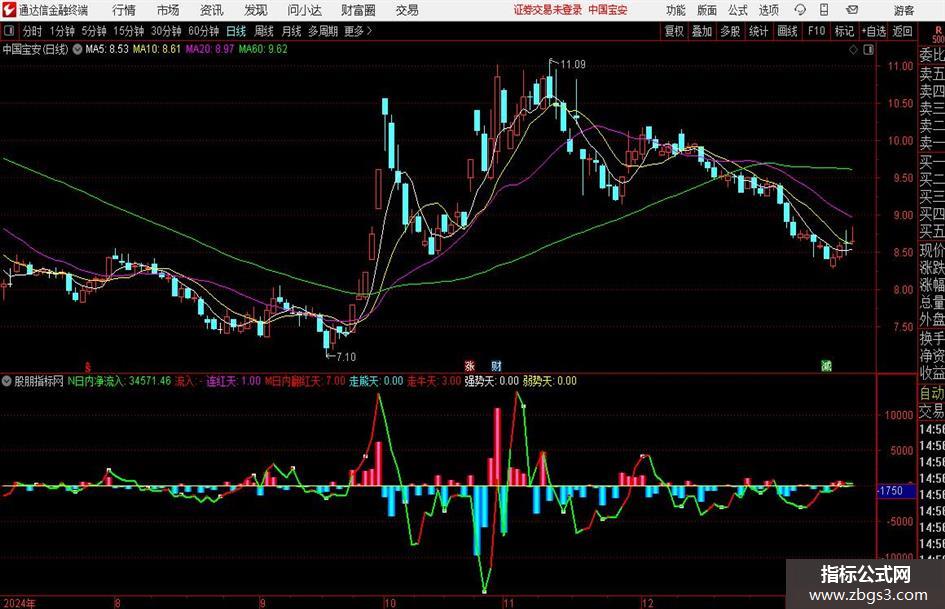Switch to the 分时 chart tab

coord(32,31)
